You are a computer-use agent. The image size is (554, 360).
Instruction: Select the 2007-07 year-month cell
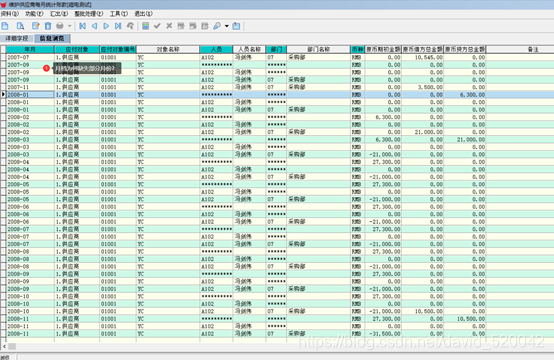pos(30,57)
